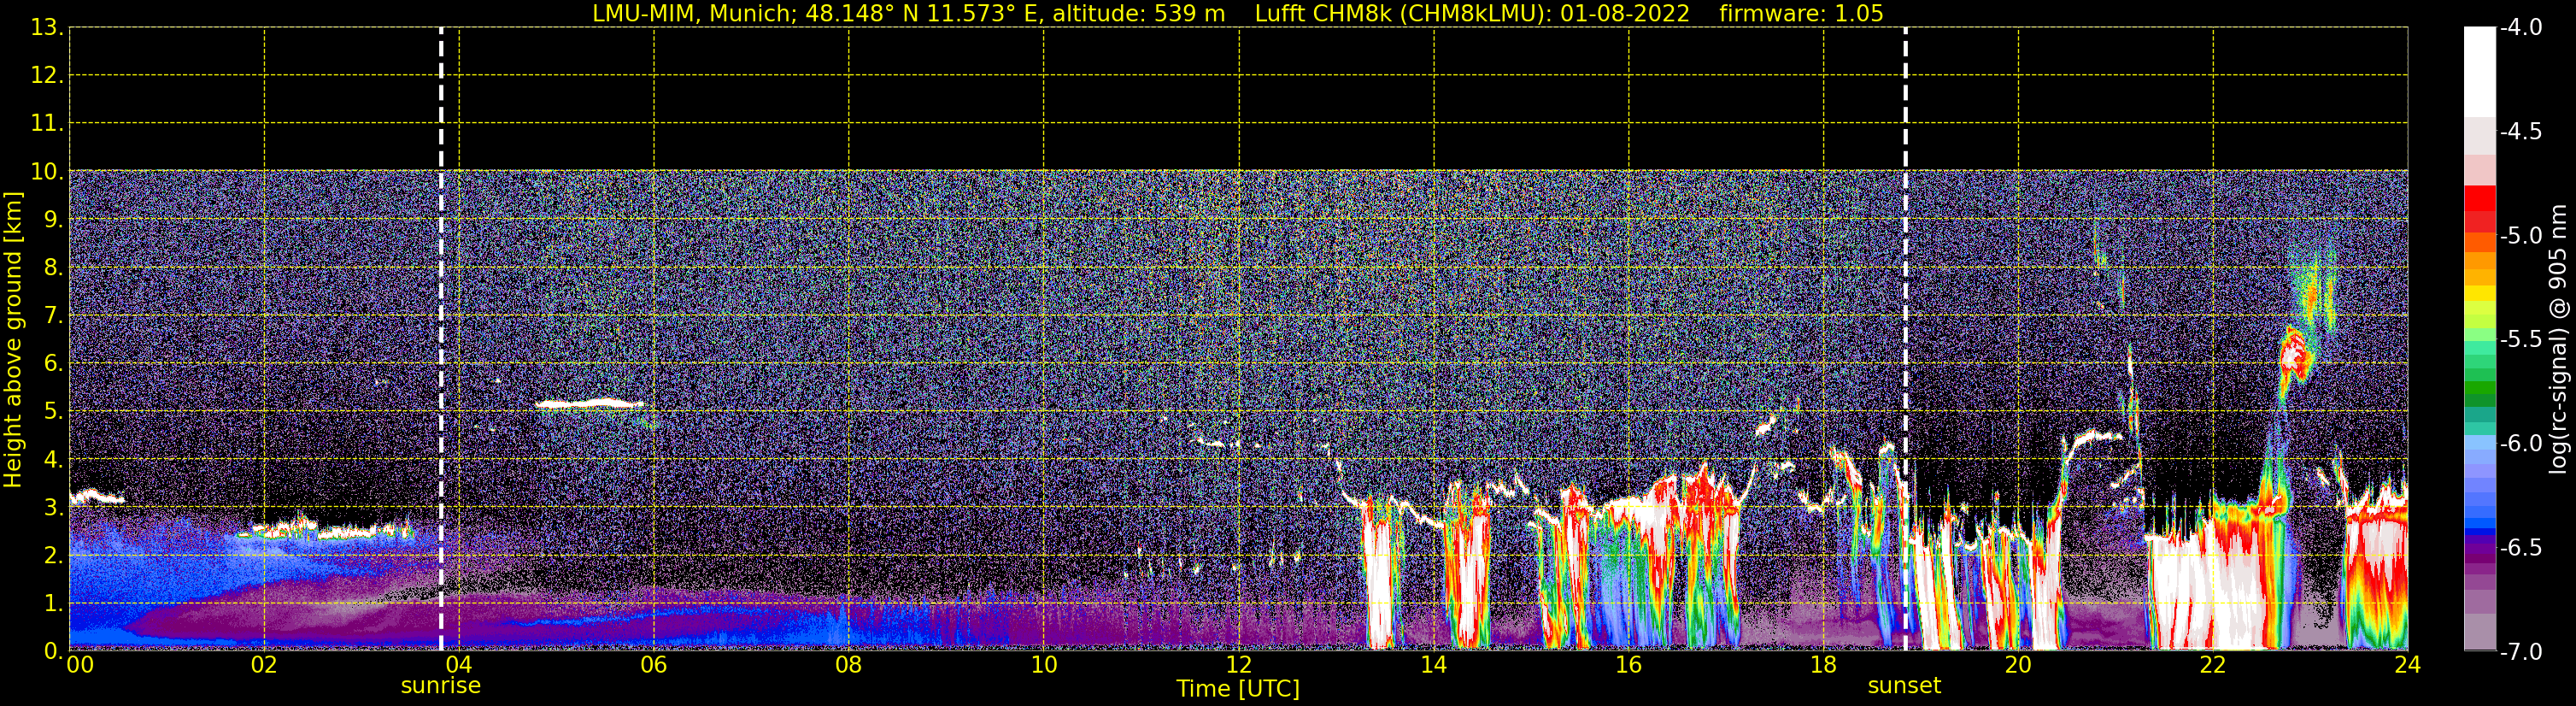Click the '3.' height tick label
2576x706 pixels.
point(53,508)
